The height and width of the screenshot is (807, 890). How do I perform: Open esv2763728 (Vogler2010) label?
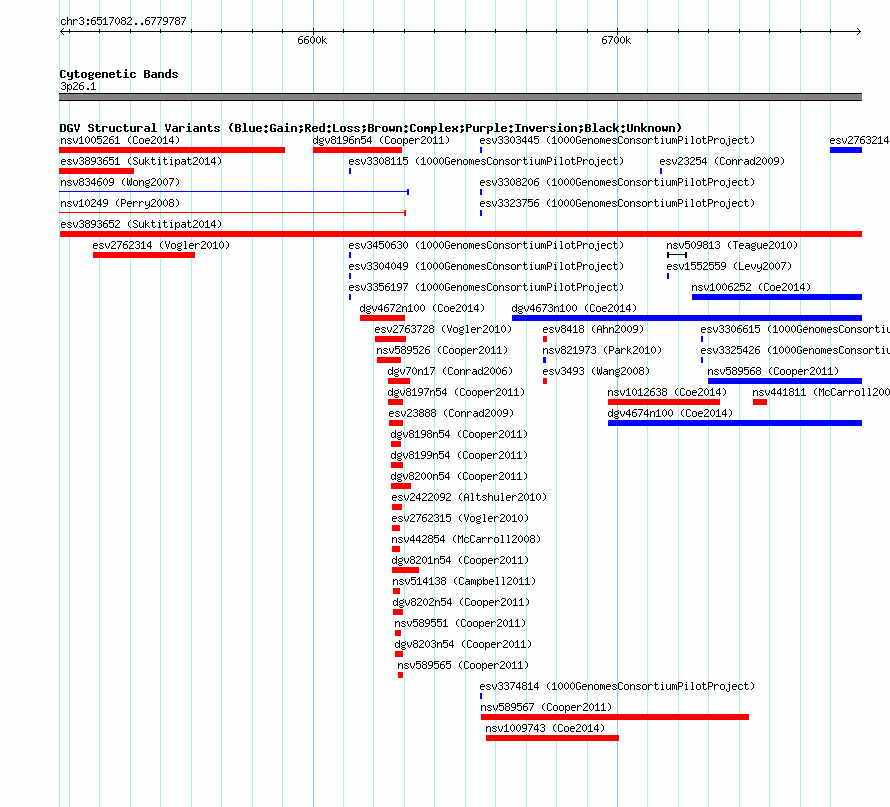click(443, 329)
